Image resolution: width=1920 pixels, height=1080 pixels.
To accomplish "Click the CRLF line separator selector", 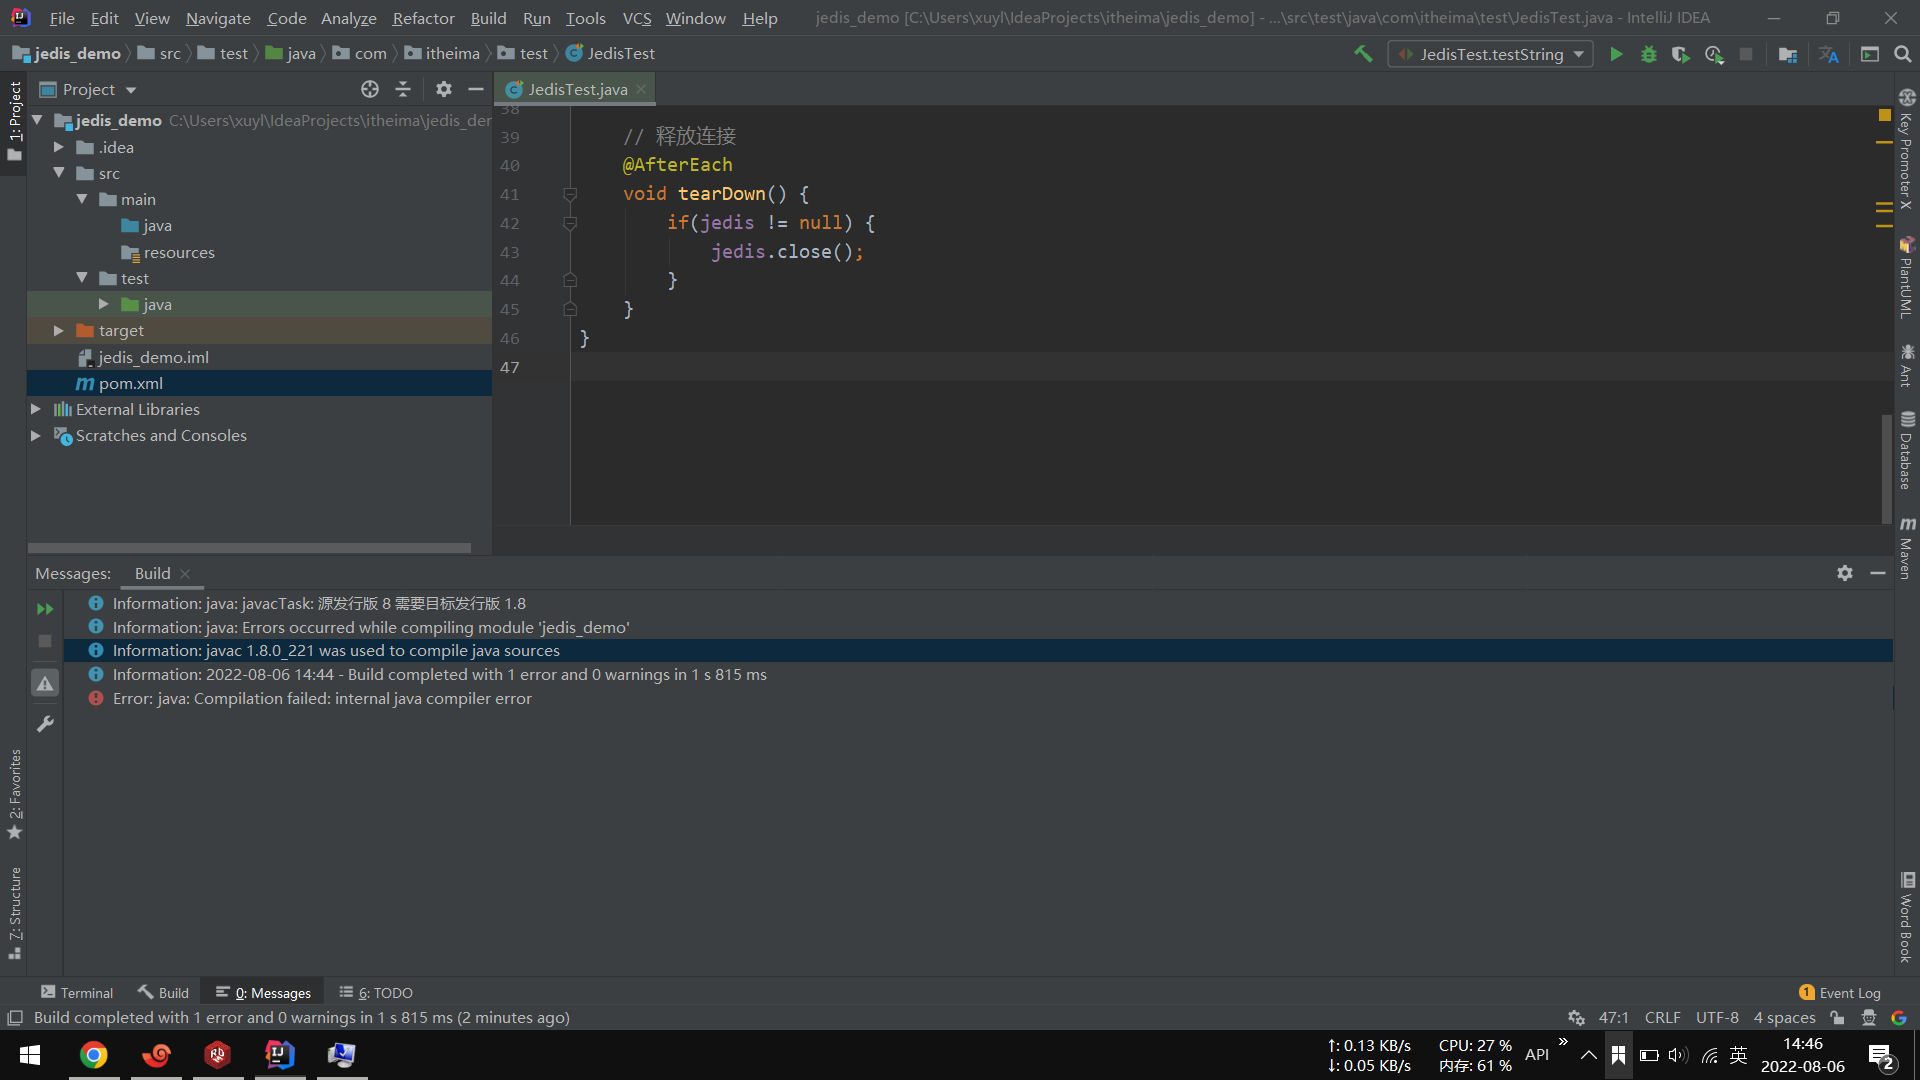I will tap(1662, 1018).
